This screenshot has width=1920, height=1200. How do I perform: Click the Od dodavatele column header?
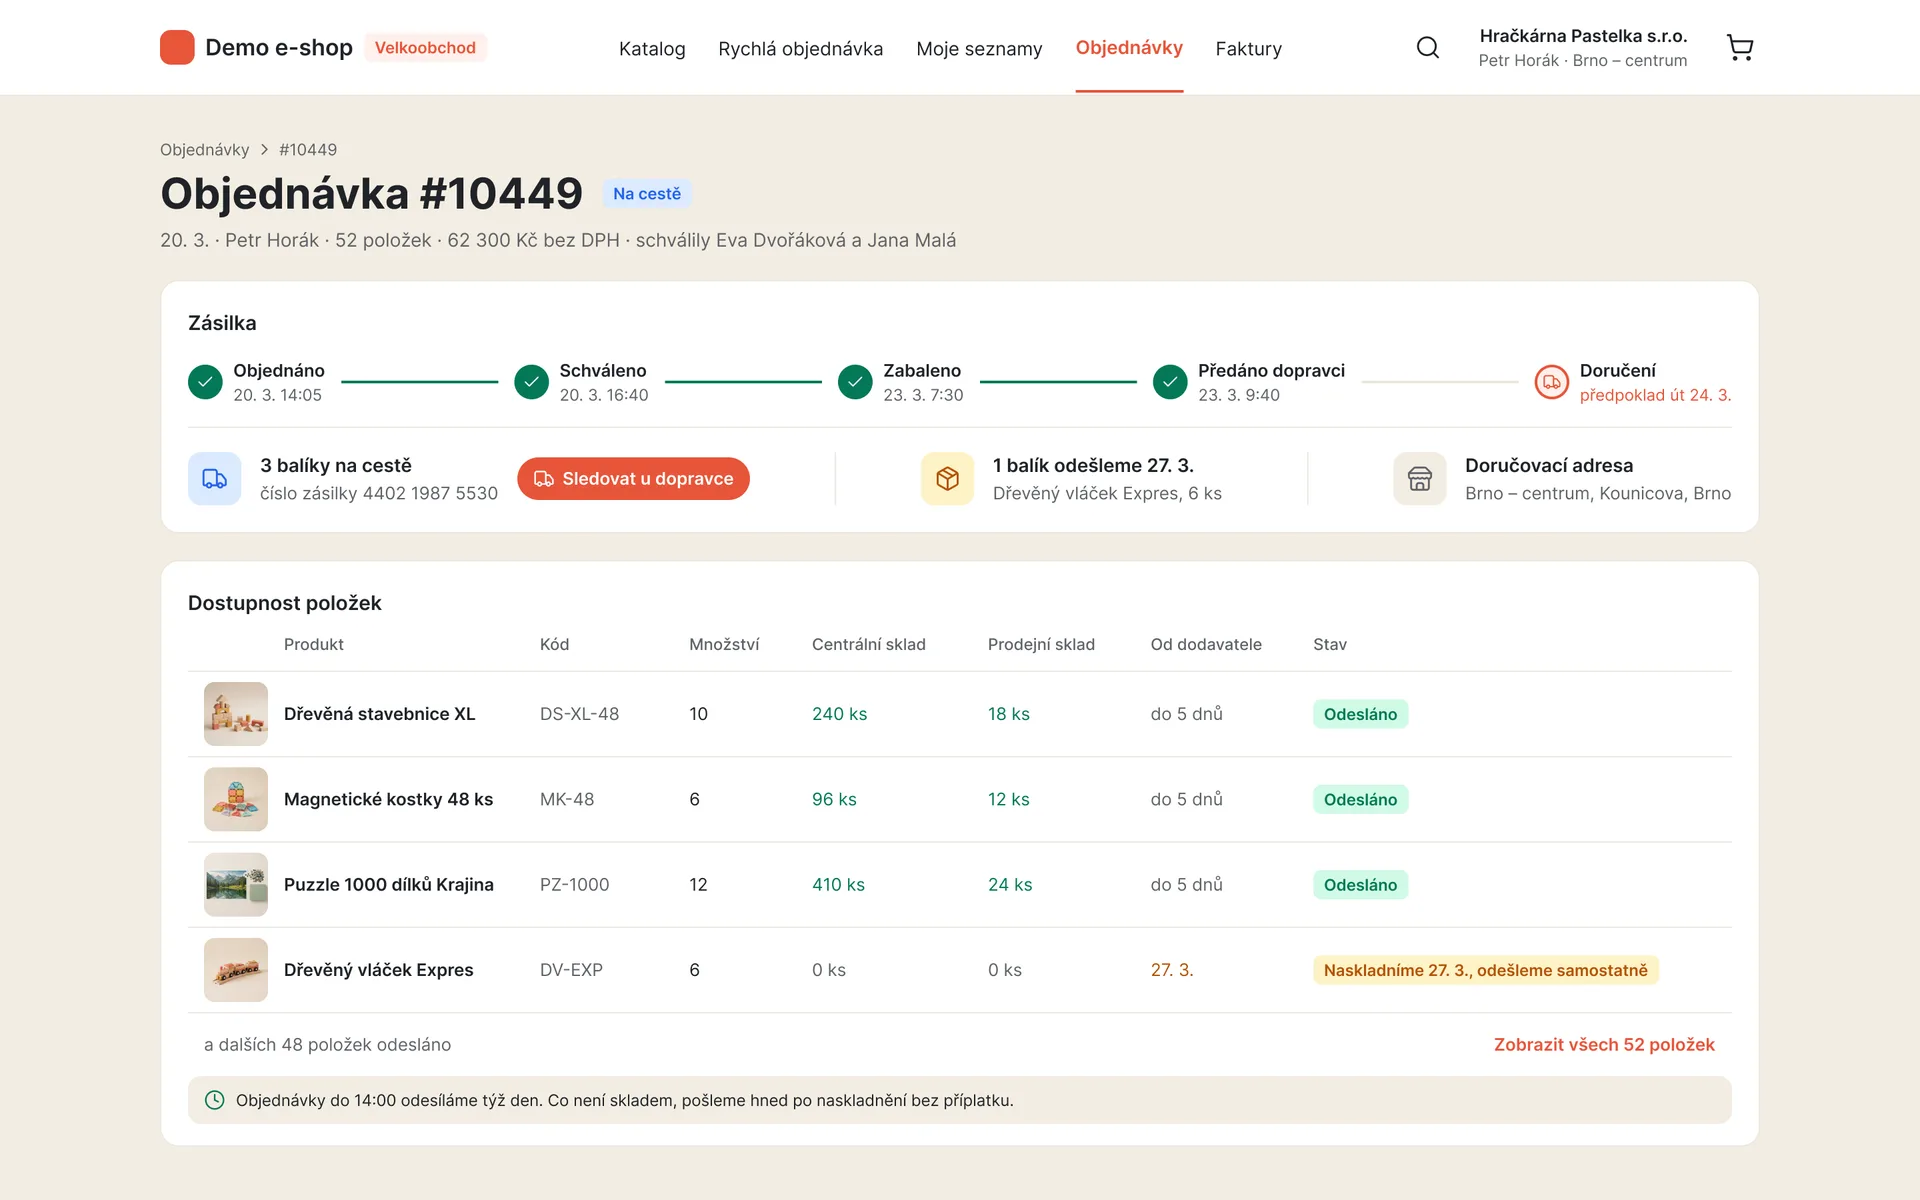coord(1206,644)
